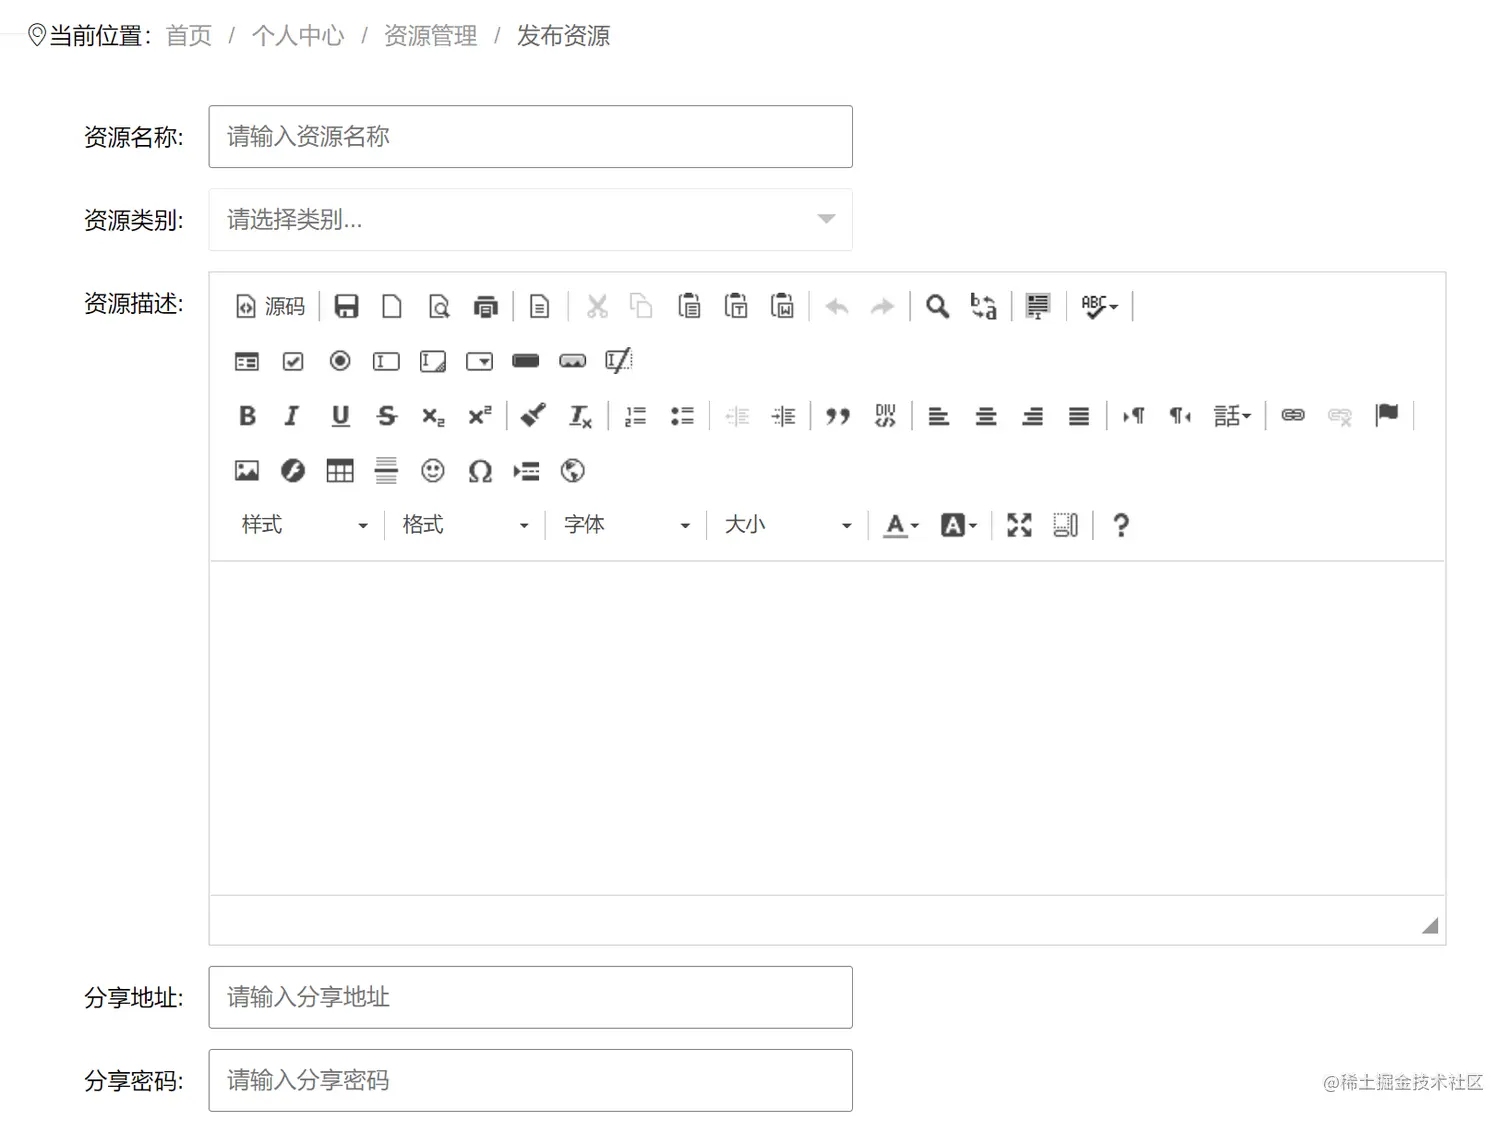The height and width of the screenshot is (1121, 1512).
Task: Center align text
Action: click(986, 416)
